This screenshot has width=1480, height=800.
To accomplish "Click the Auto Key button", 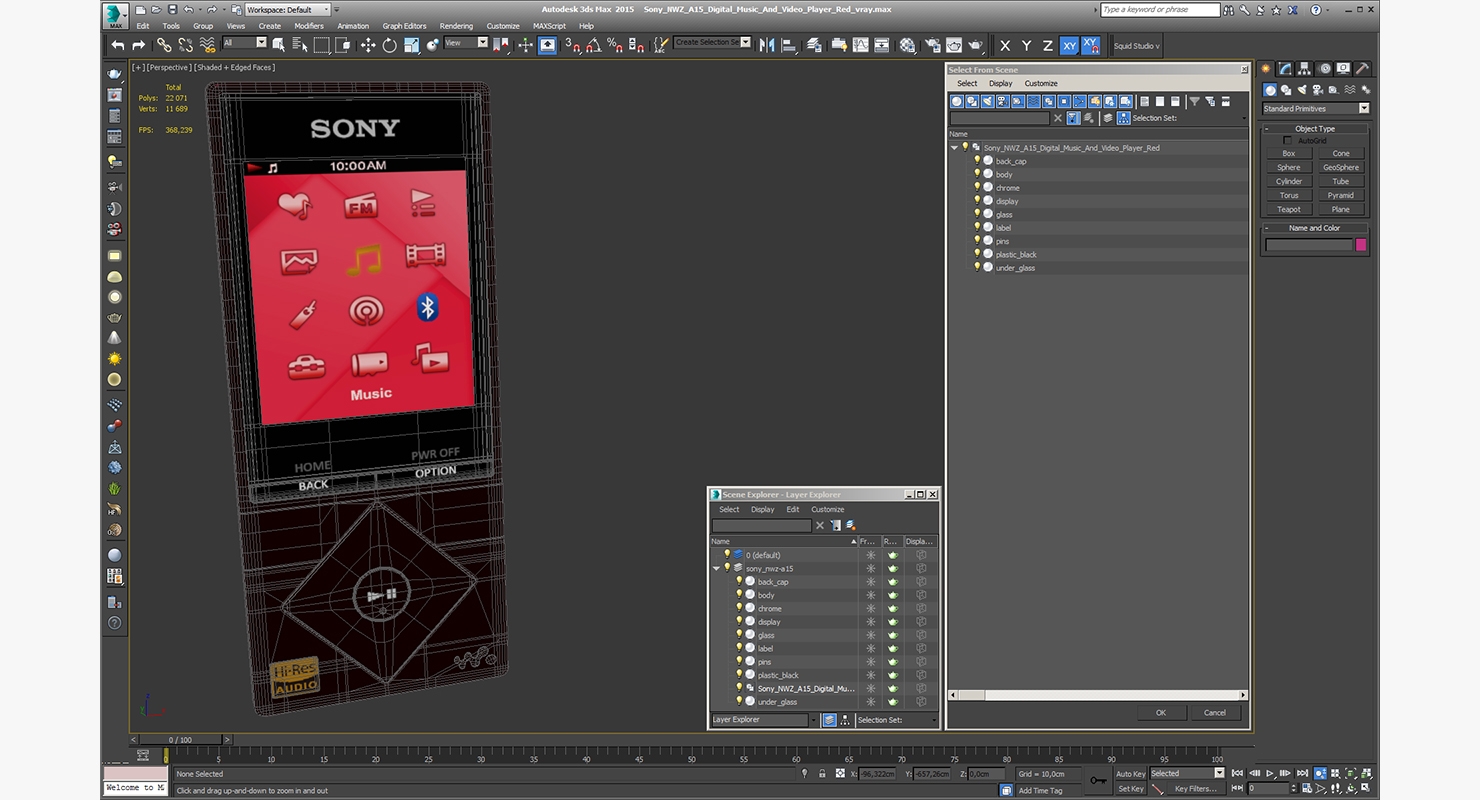I will 1130,774.
